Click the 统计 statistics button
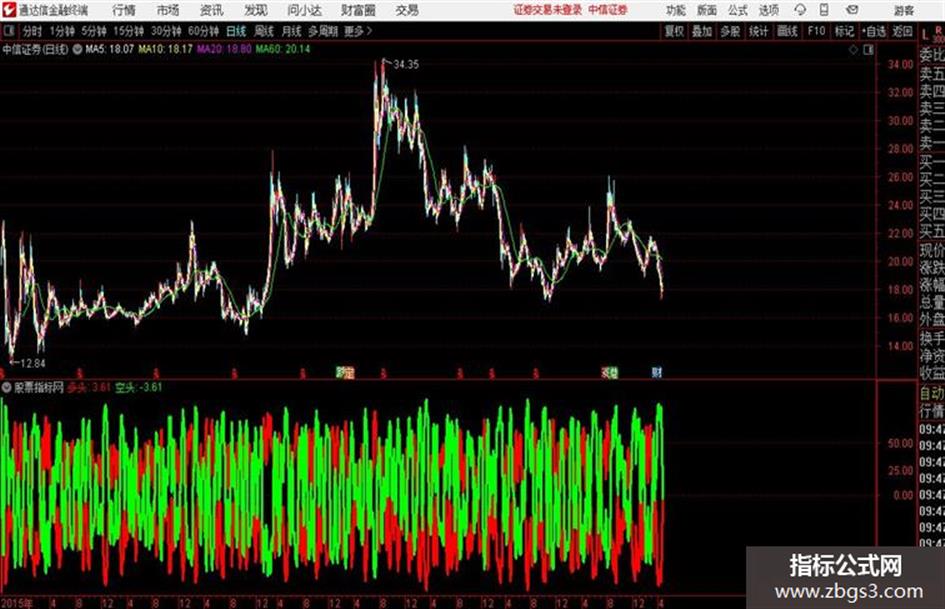This screenshot has width=945, height=609. point(759,31)
